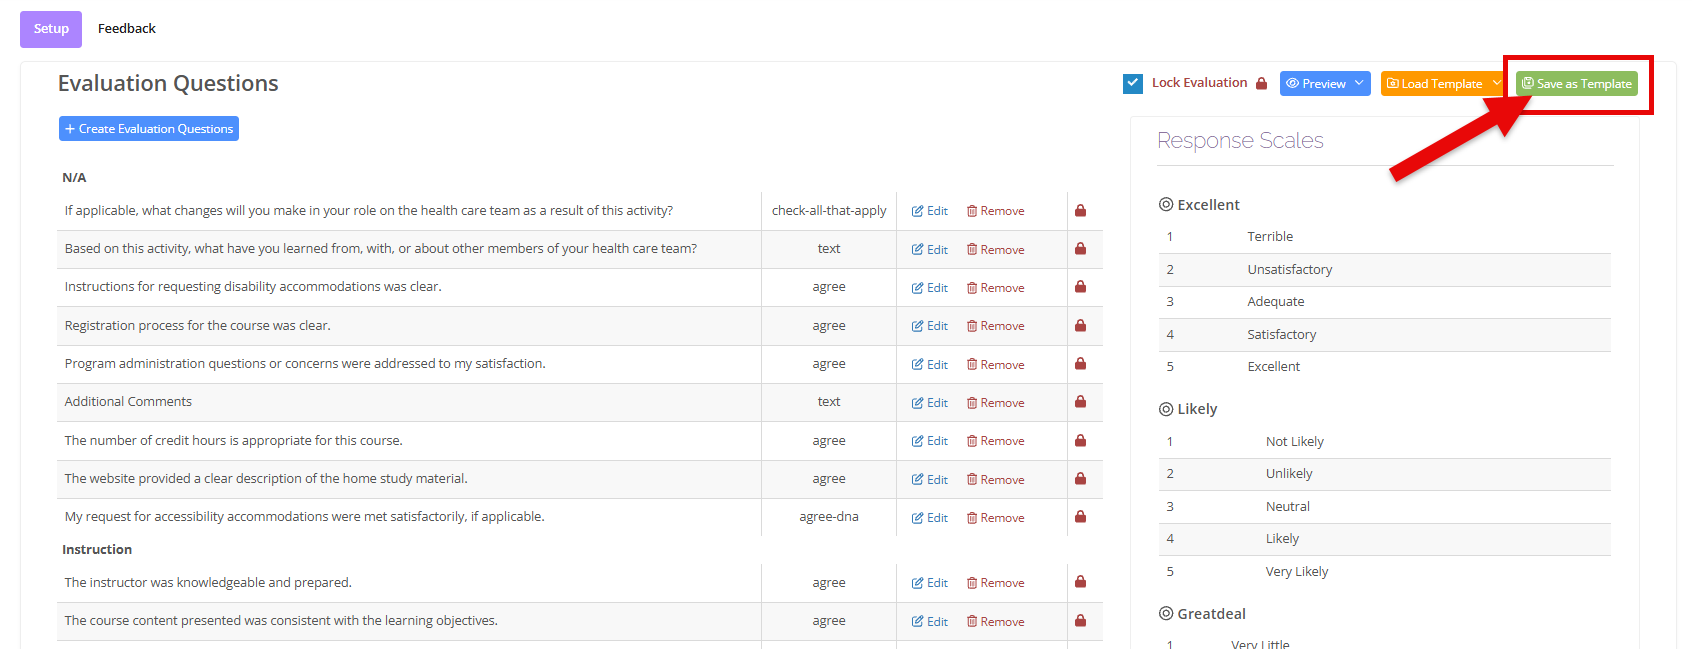Toggle the Lock Evaluation checkbox

(1133, 83)
